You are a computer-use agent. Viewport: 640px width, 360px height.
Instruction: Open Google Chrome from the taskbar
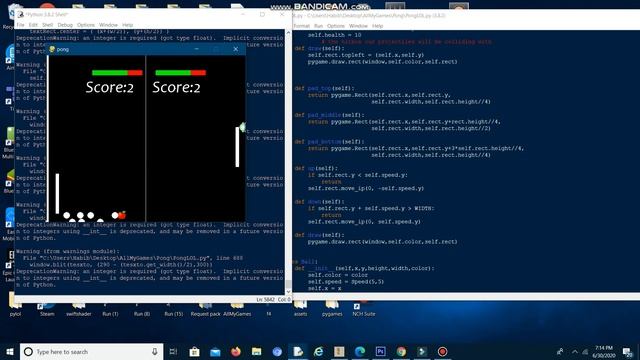pos(402,351)
